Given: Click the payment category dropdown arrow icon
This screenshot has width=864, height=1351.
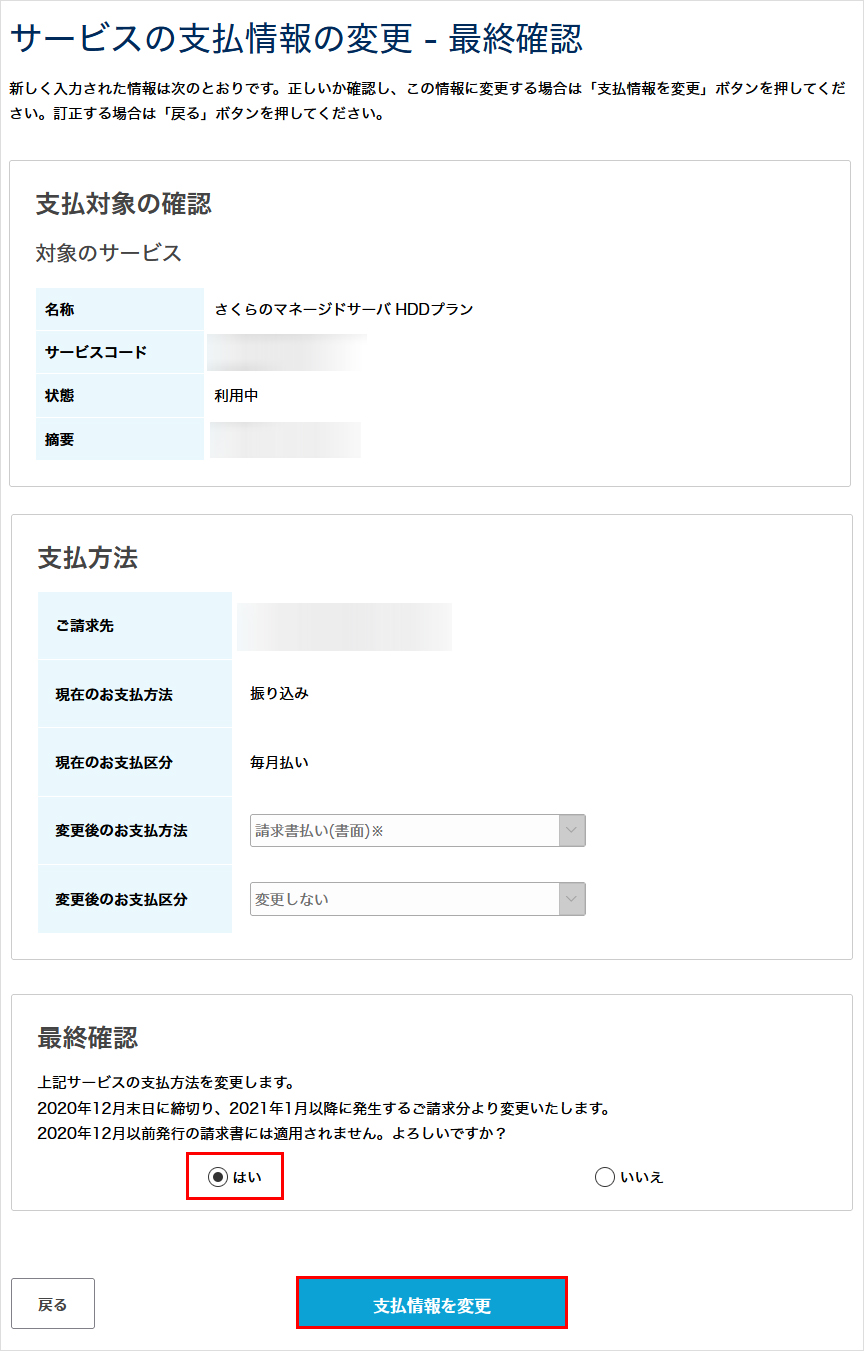Looking at the screenshot, I should coord(572,898).
